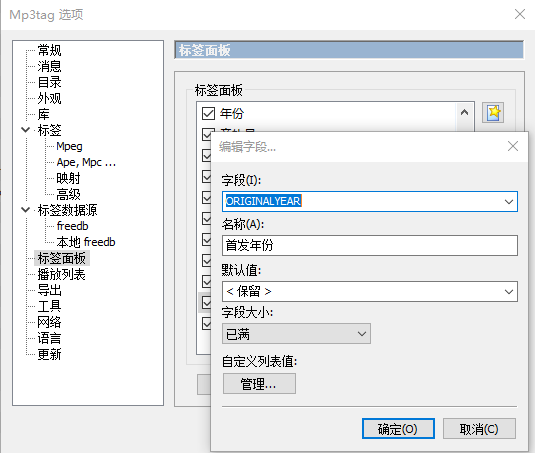Select 映射 tree item
The height and width of the screenshot is (453, 535).
pyautogui.click(x=68, y=178)
